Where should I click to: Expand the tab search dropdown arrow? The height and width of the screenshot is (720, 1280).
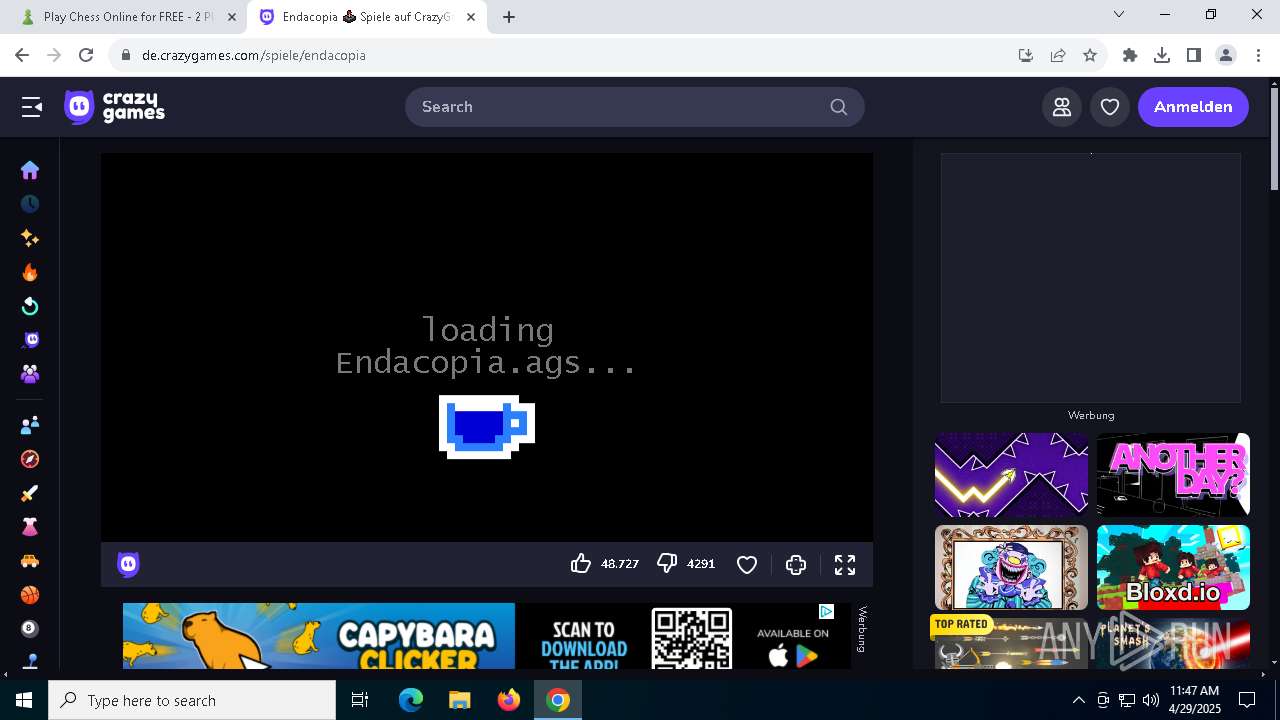point(1119,15)
